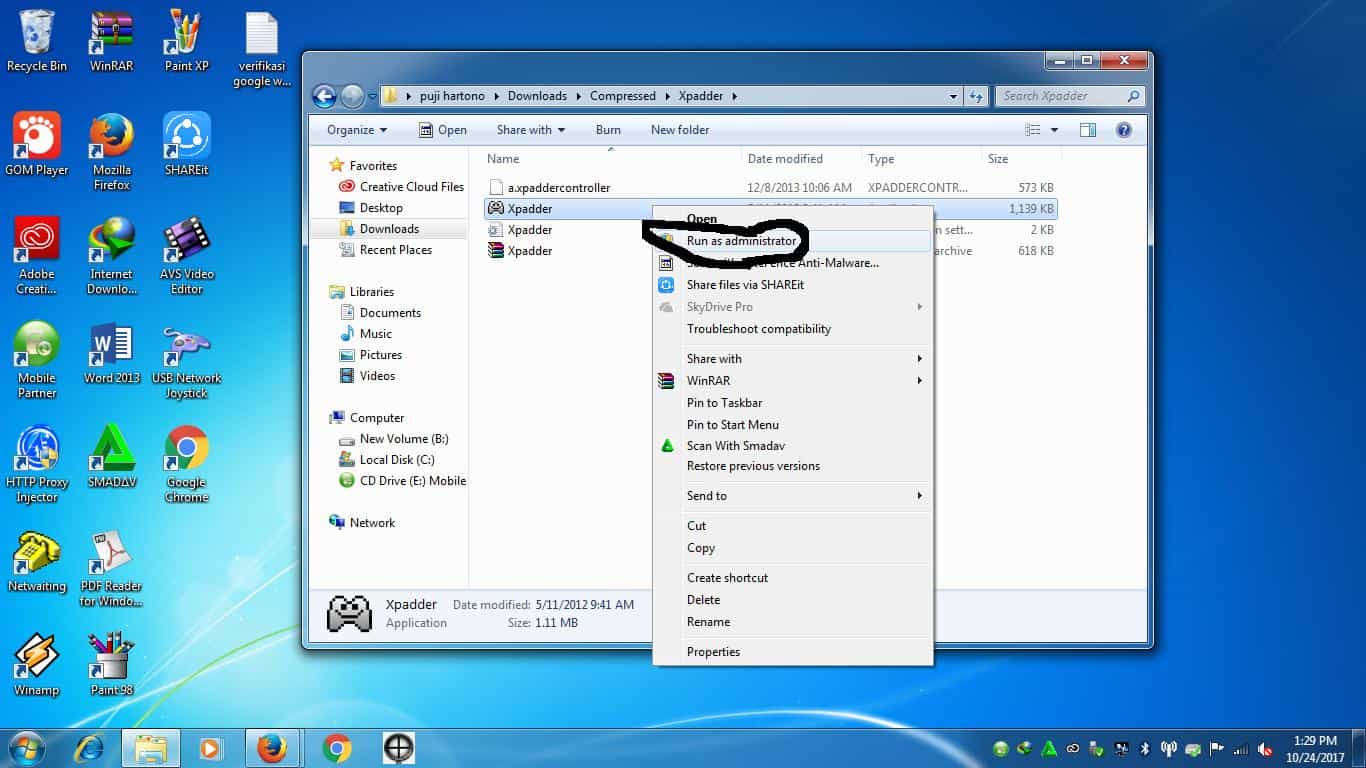Show the preview pane in Explorer

1088,130
